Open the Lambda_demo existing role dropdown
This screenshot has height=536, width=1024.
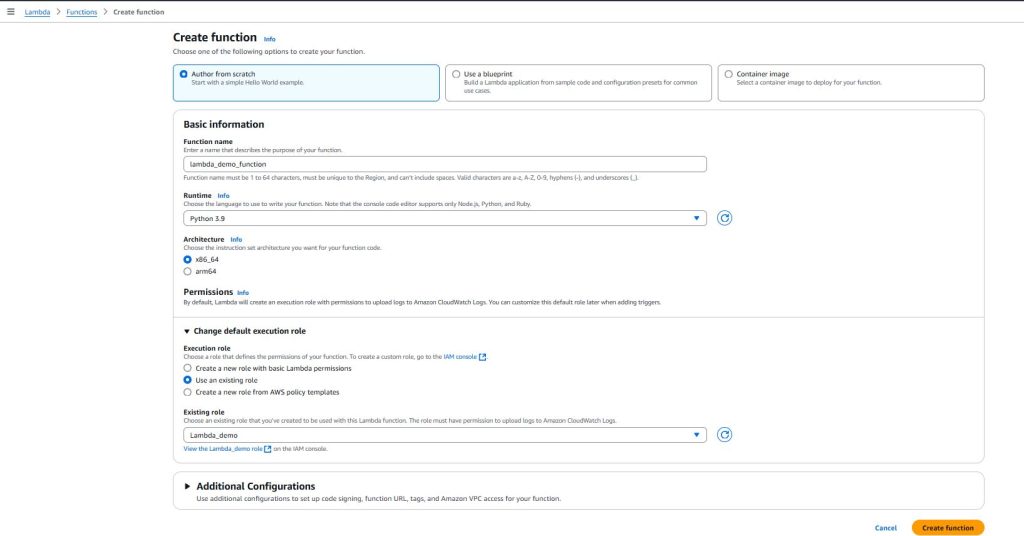pyautogui.click(x=445, y=435)
